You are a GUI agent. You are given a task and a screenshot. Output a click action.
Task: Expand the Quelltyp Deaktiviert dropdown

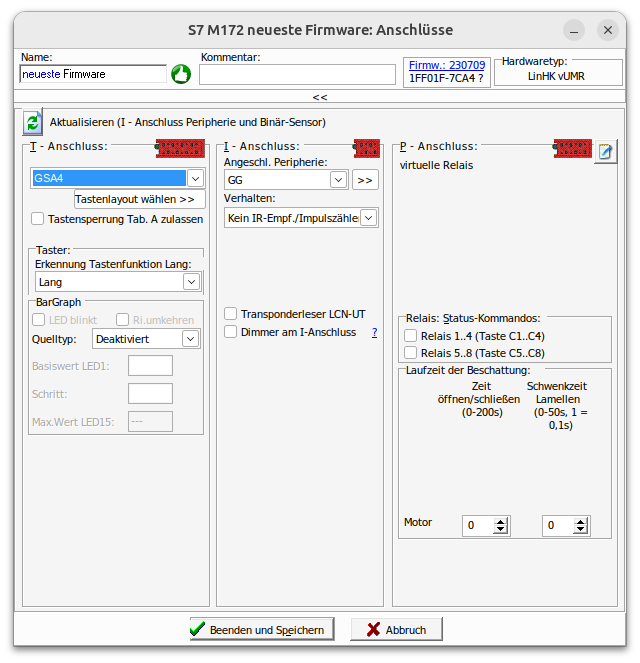191,339
